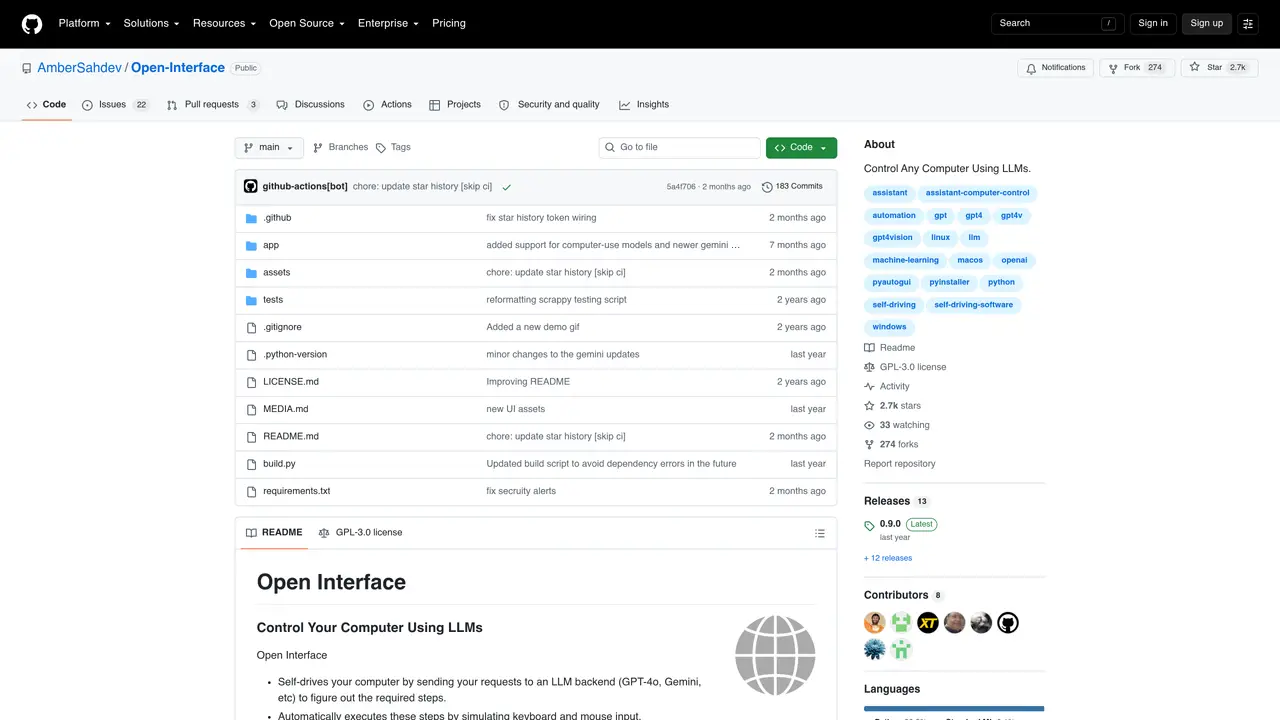Open the LICENSE.md file
The width and height of the screenshot is (1280, 720).
(x=291, y=382)
